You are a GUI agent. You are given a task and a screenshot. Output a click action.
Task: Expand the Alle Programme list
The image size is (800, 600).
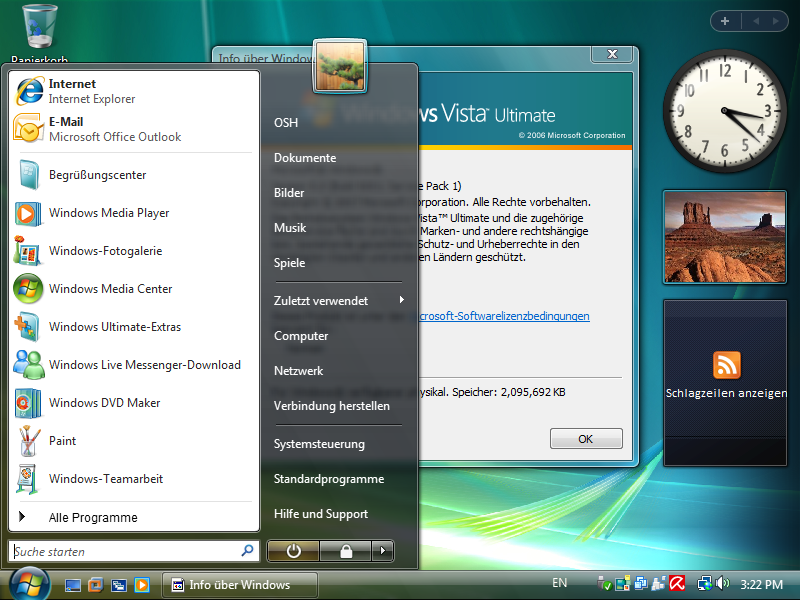(x=92, y=518)
